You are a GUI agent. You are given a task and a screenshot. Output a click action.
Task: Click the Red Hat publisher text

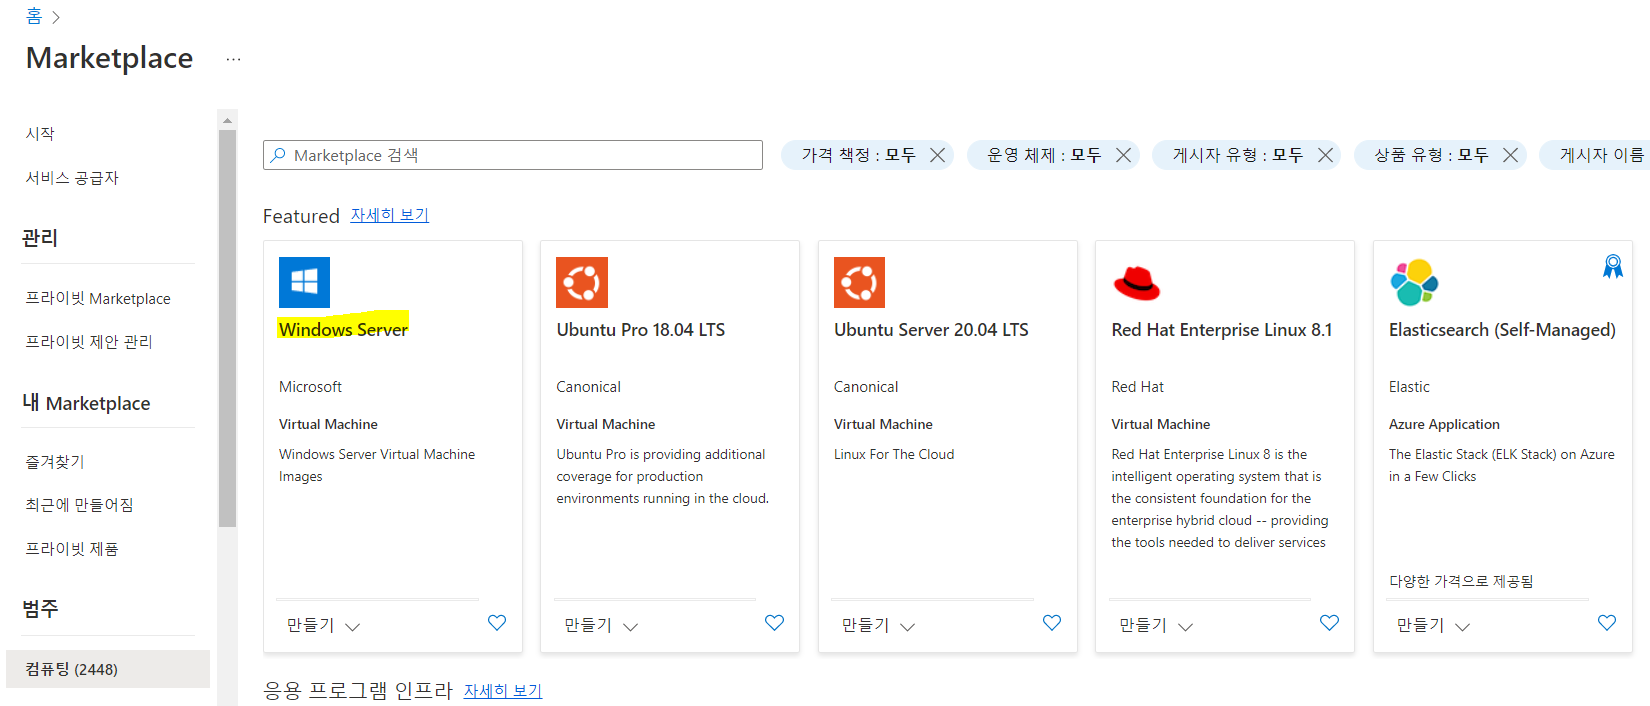(x=1137, y=387)
